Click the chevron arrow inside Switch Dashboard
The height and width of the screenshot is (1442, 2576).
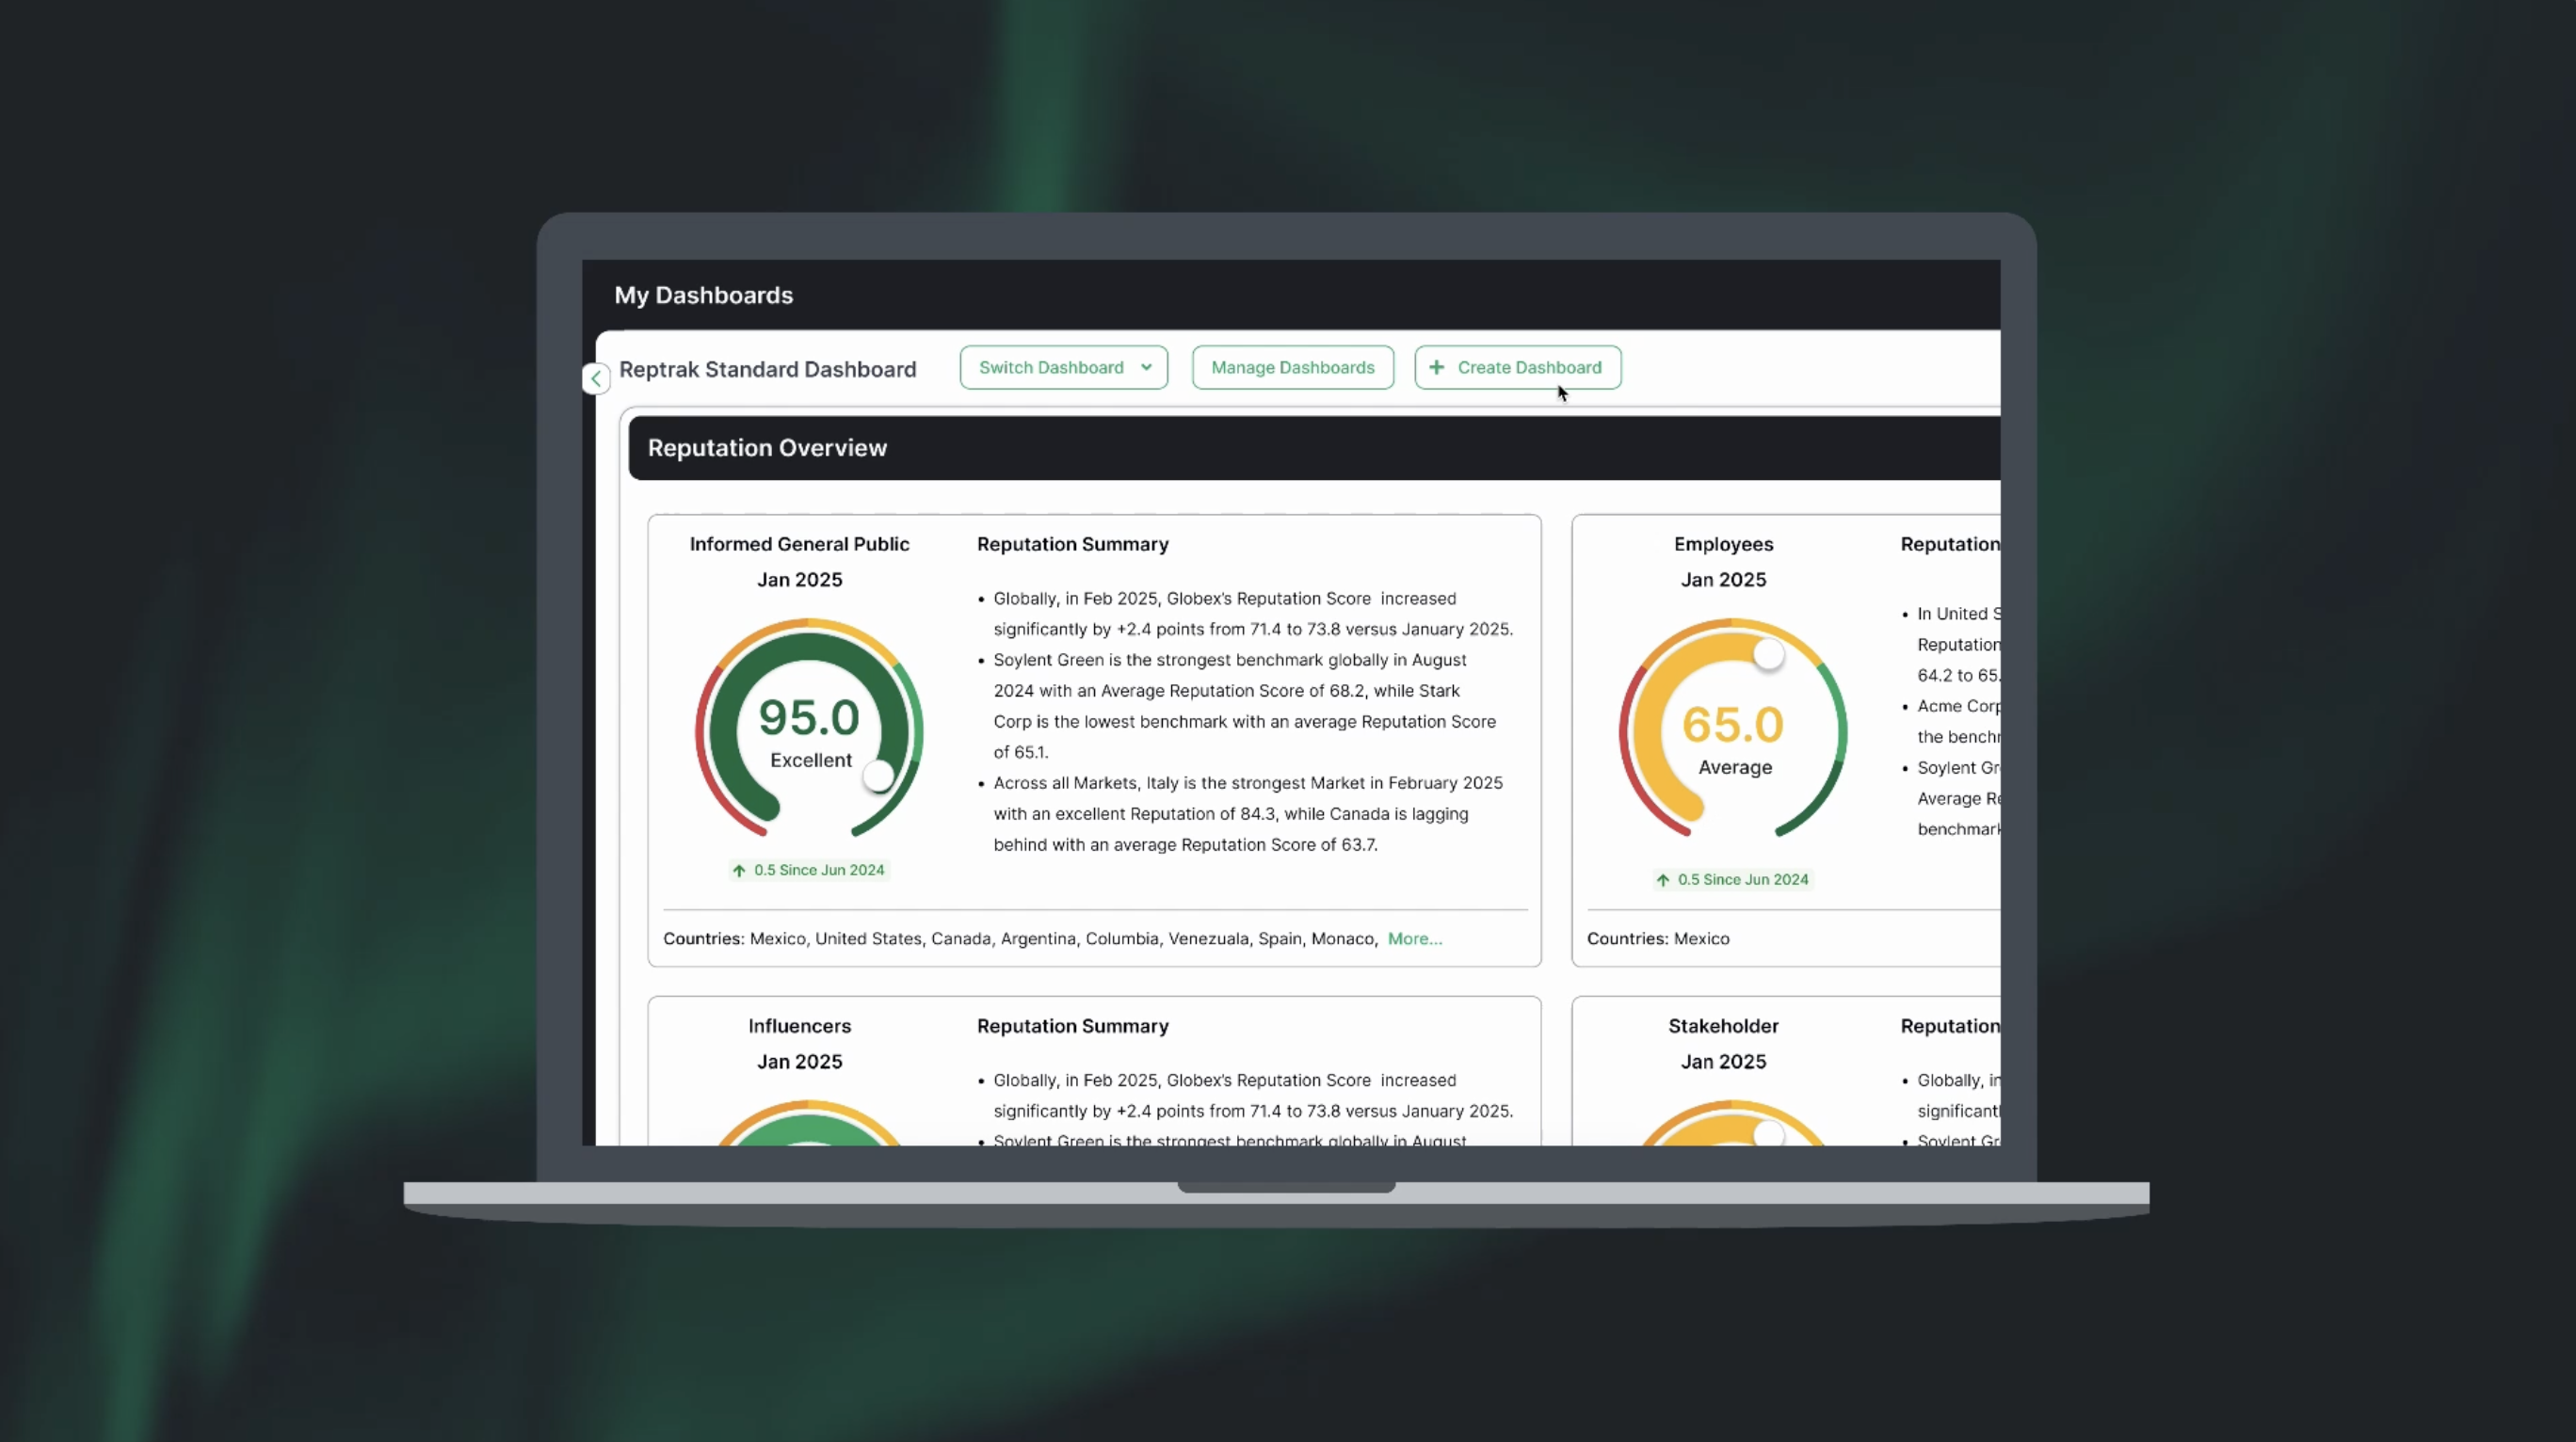(x=1147, y=367)
